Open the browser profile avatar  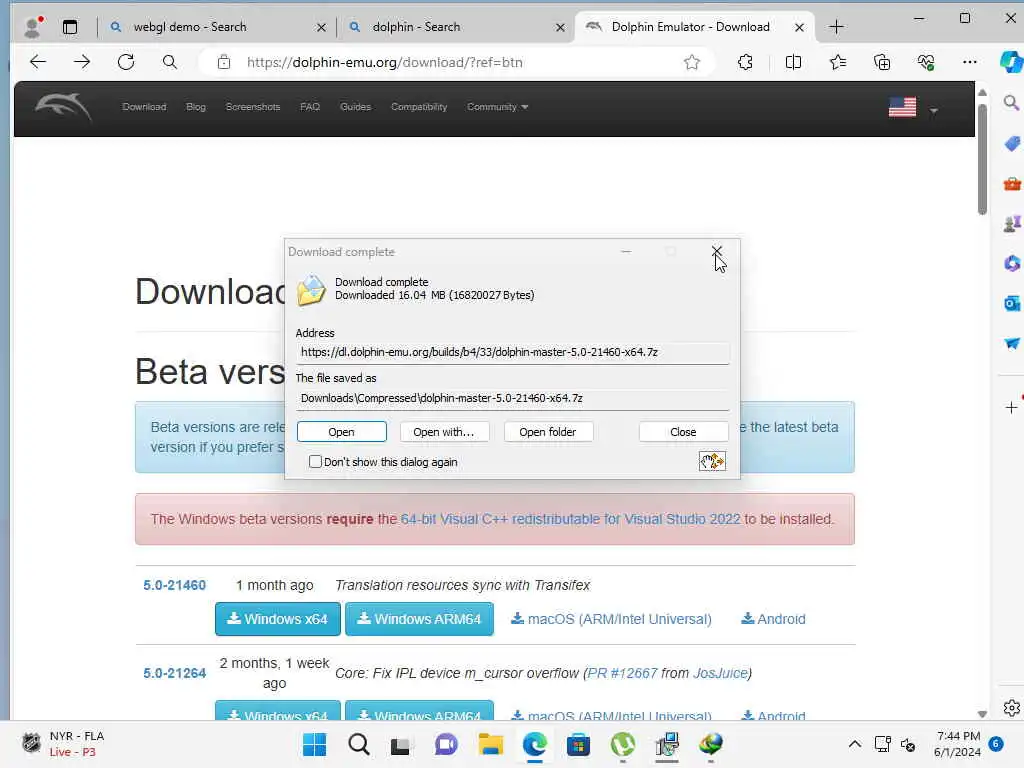33,27
